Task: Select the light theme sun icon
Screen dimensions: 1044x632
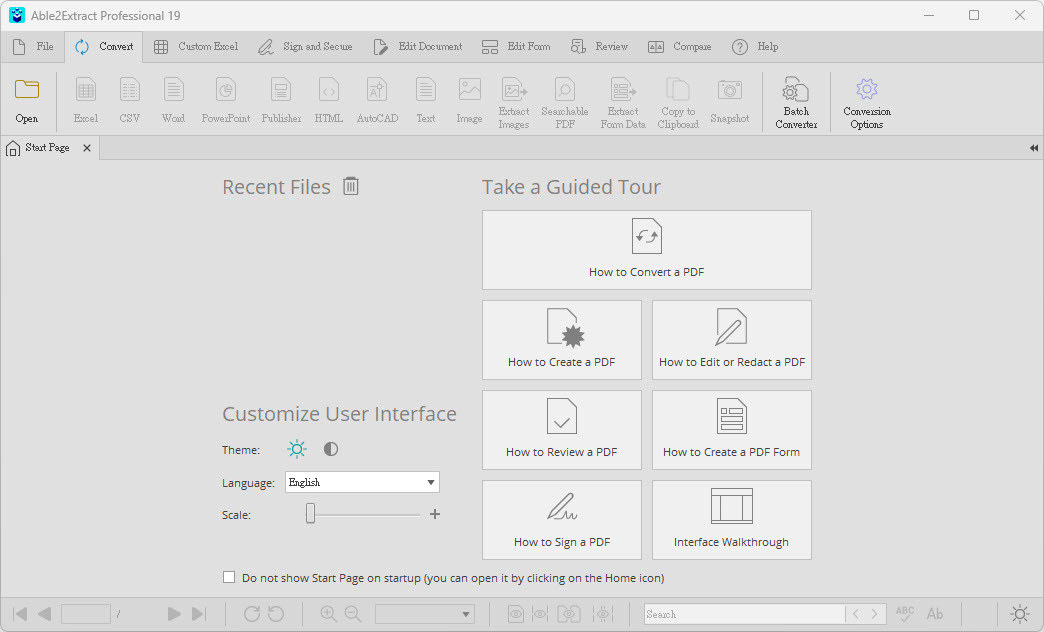Action: [297, 449]
